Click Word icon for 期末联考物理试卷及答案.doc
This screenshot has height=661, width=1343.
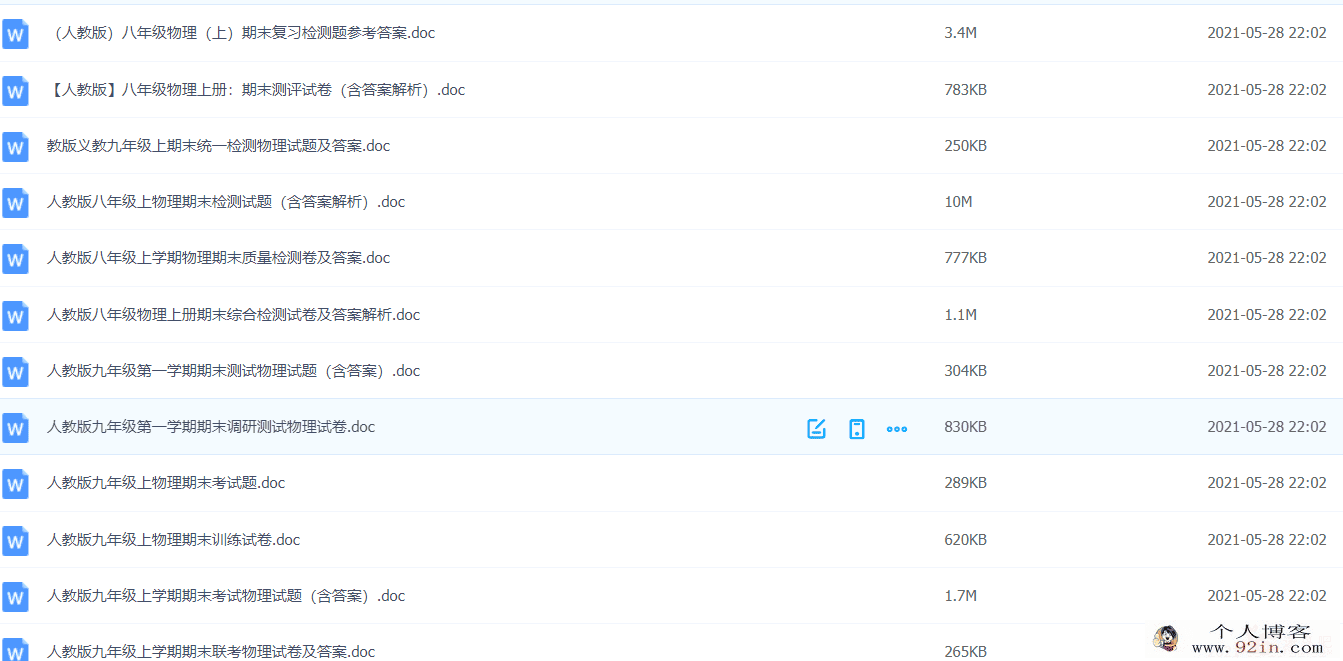click(15, 650)
